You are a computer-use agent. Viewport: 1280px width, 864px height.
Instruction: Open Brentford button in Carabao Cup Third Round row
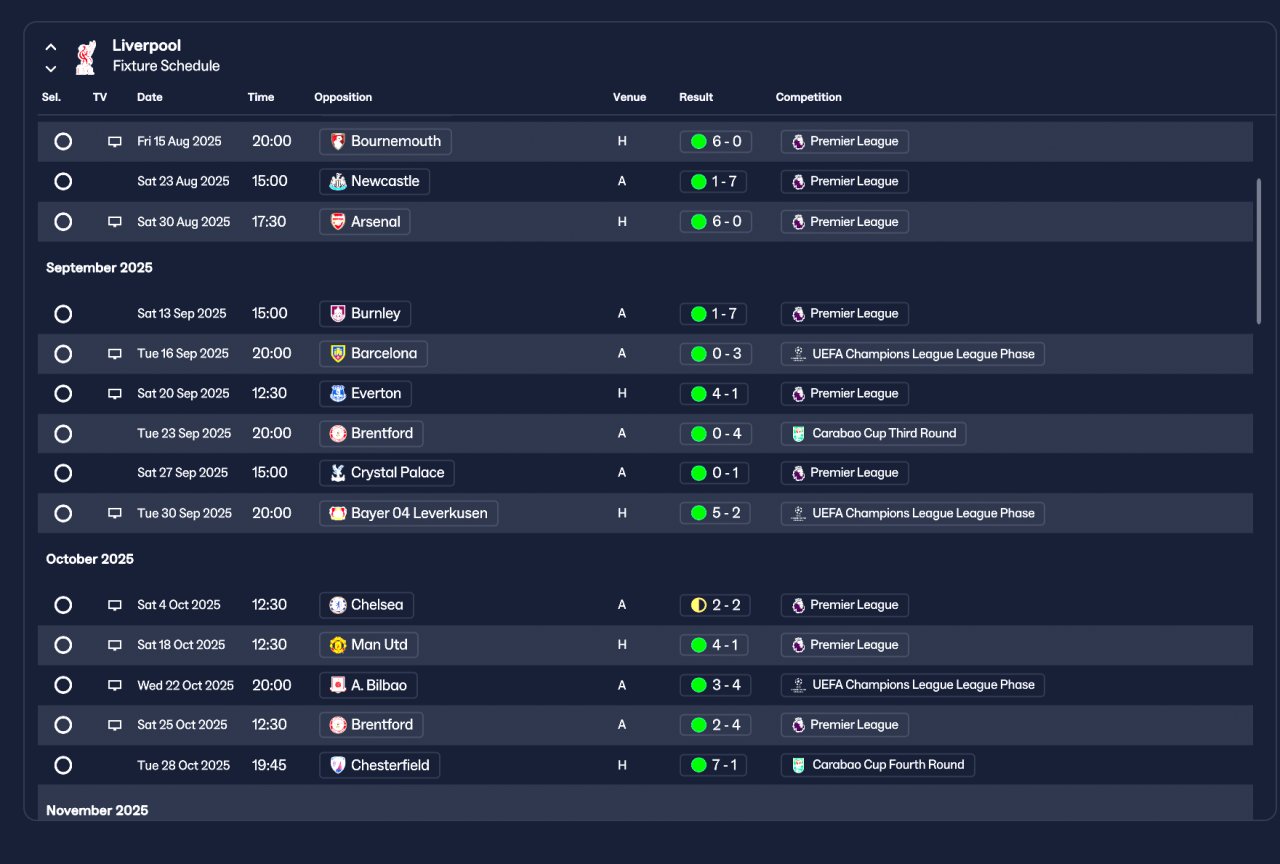371,433
